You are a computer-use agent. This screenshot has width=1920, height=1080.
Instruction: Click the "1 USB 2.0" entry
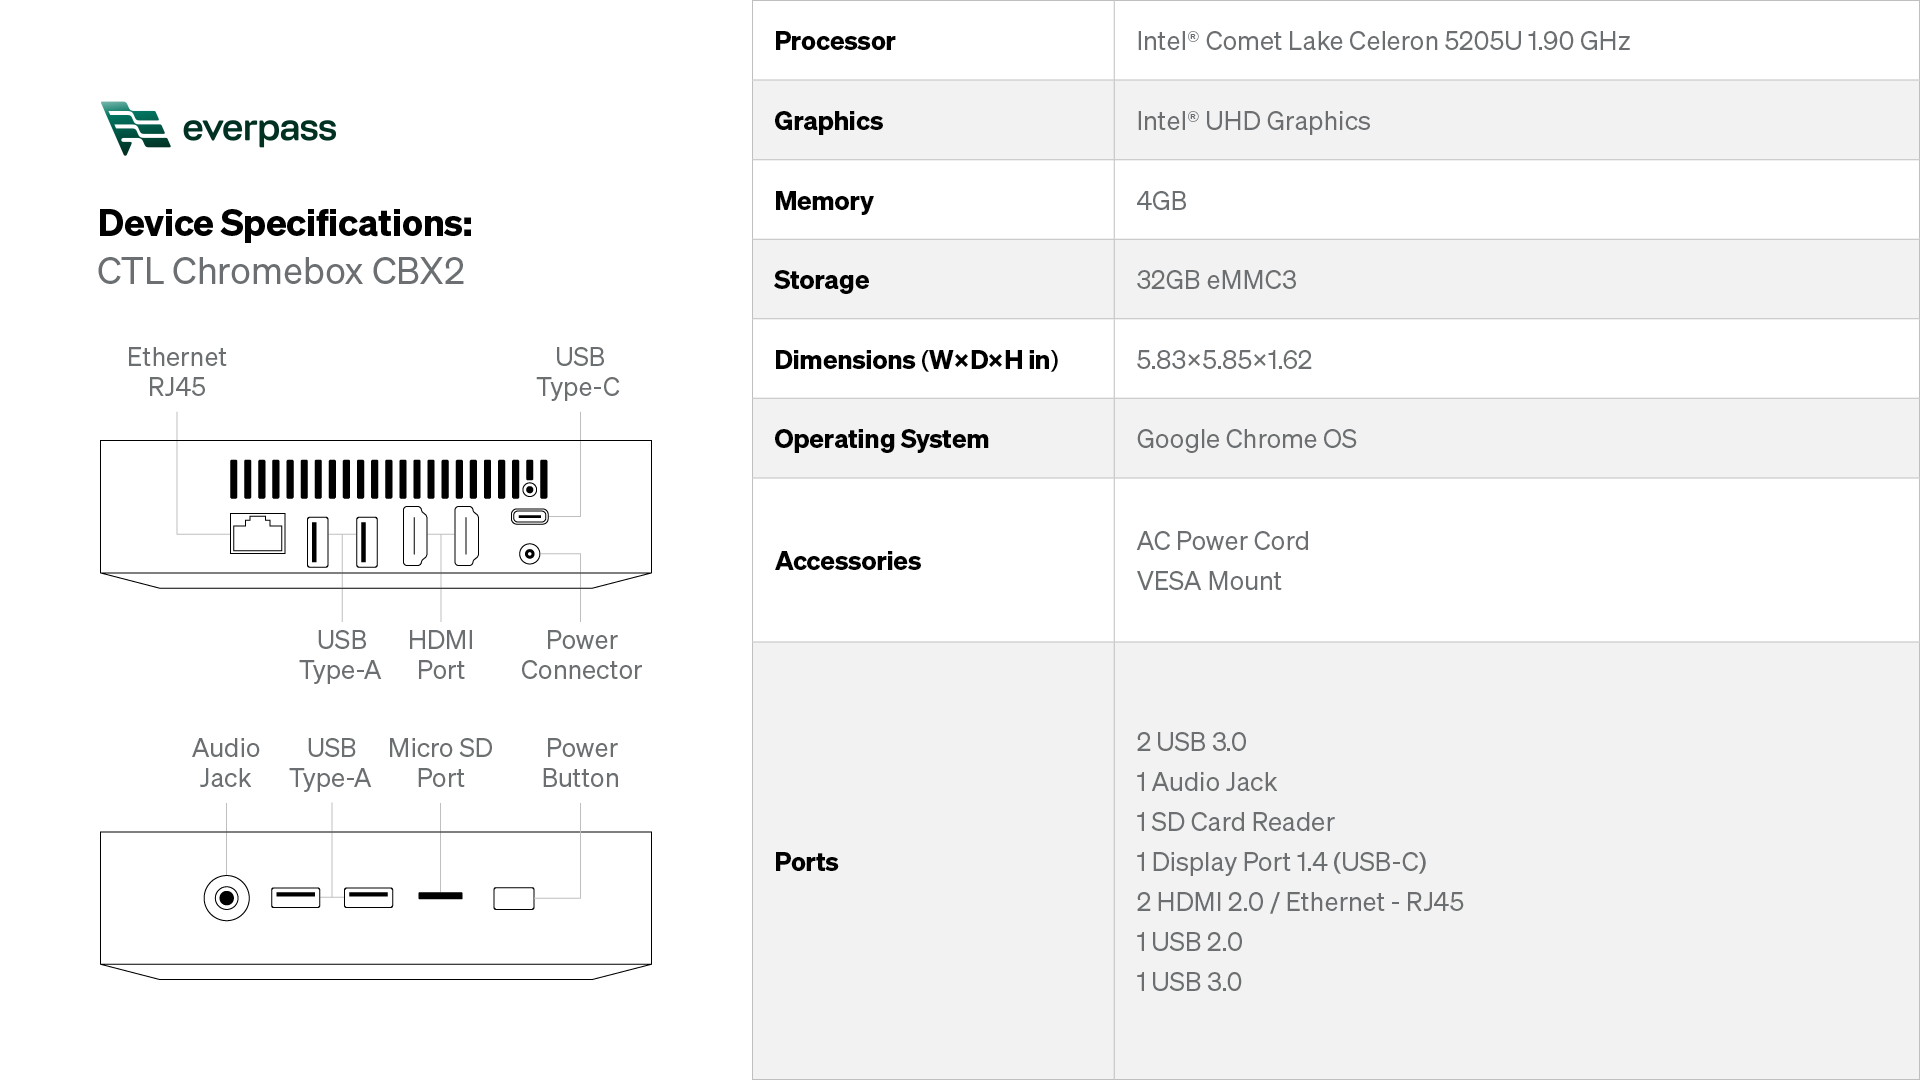click(1189, 942)
